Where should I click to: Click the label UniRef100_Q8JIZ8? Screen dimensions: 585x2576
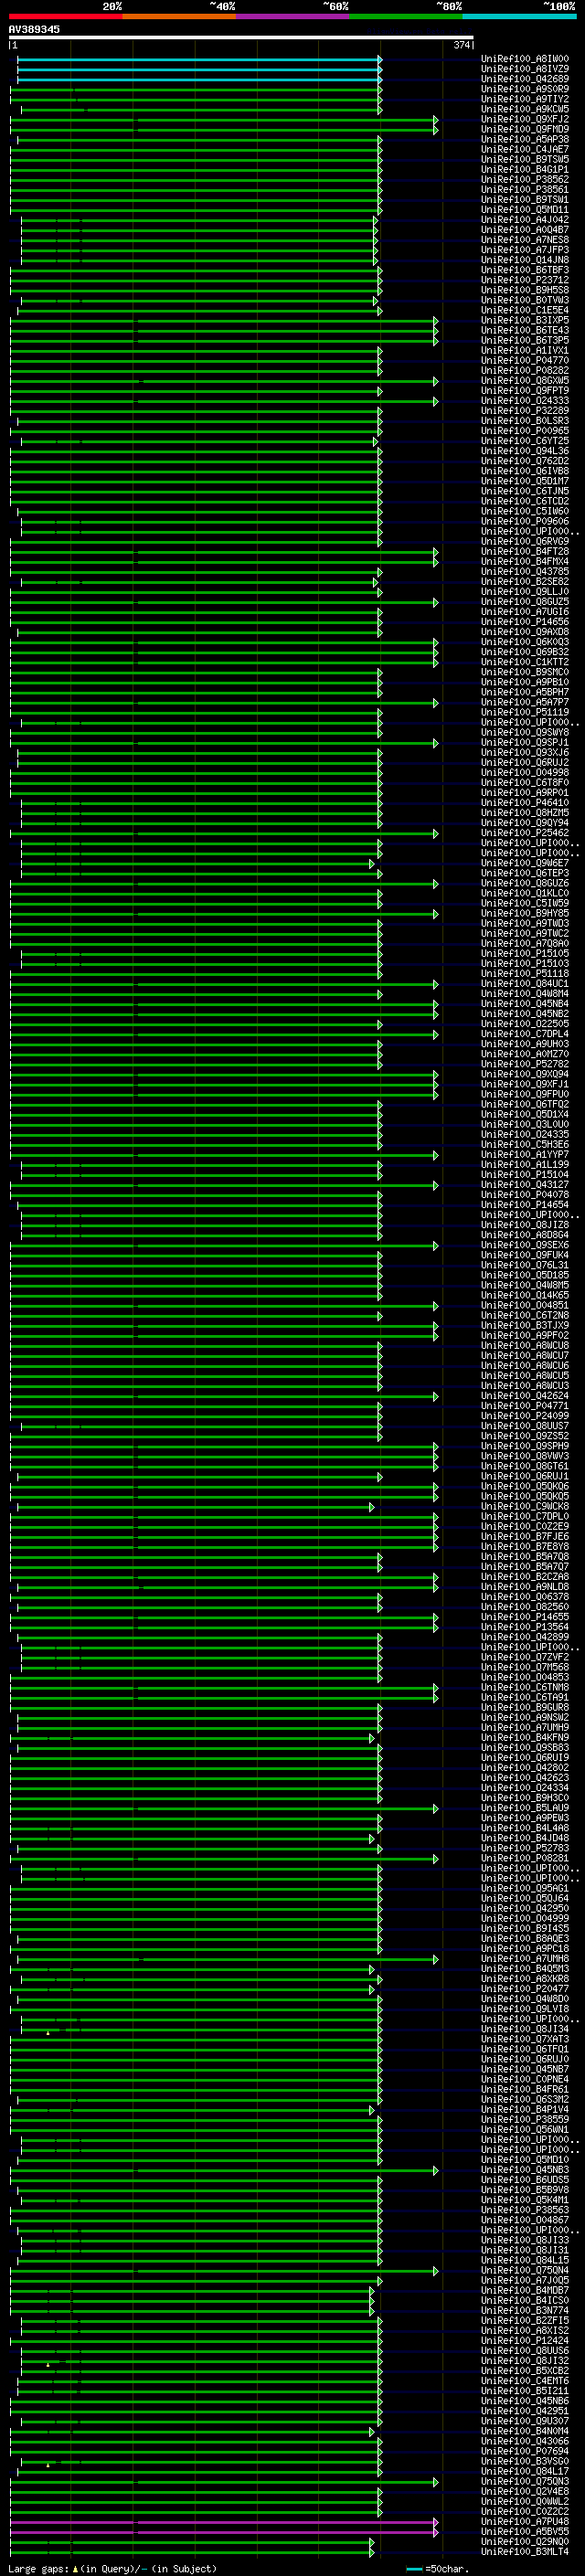coord(525,1224)
